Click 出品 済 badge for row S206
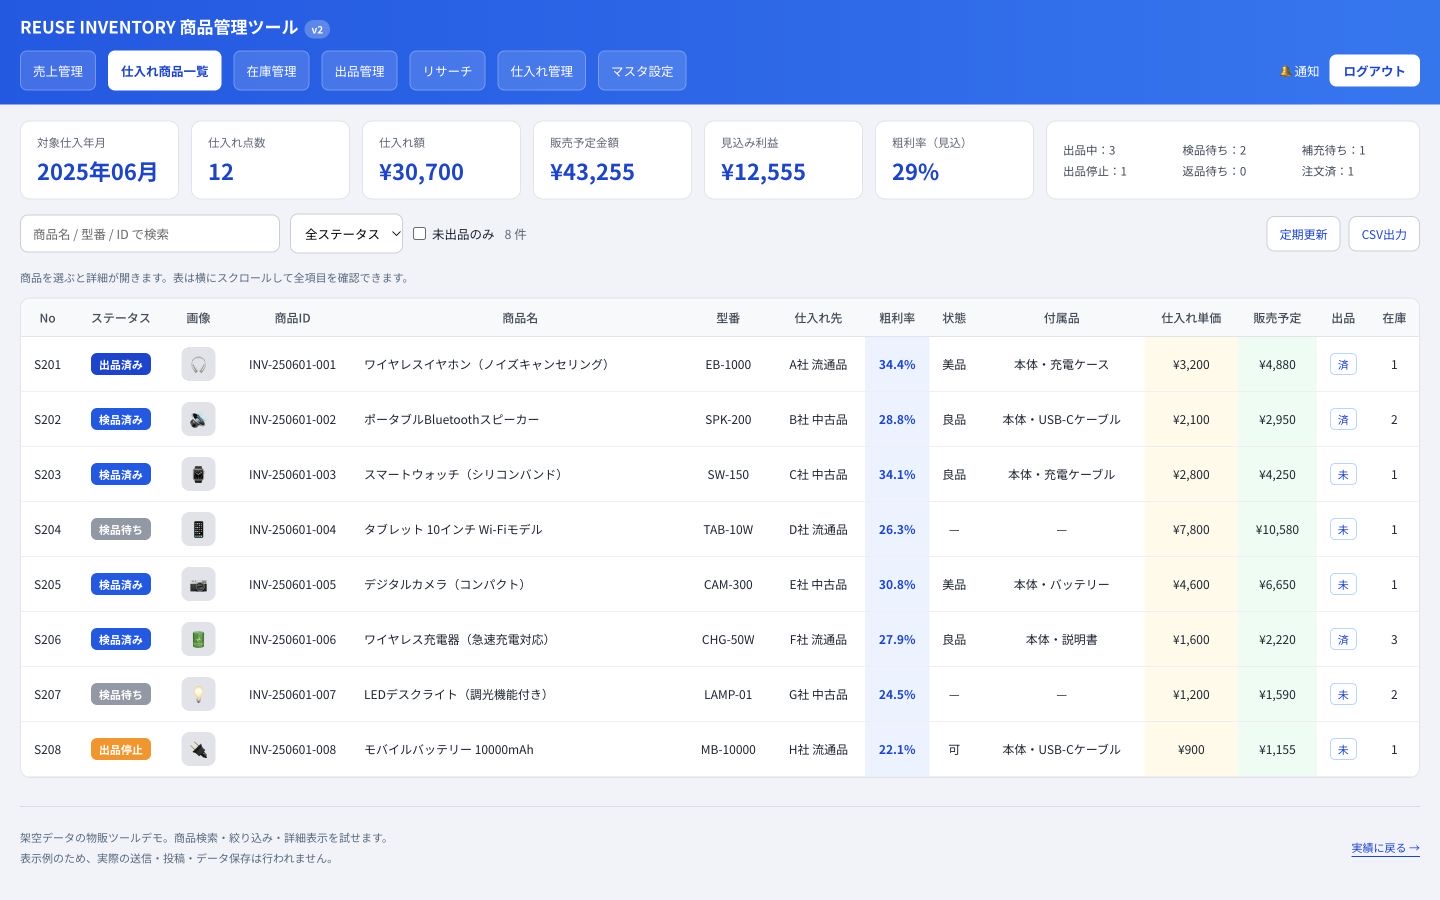The height and width of the screenshot is (900, 1440). click(x=1343, y=639)
